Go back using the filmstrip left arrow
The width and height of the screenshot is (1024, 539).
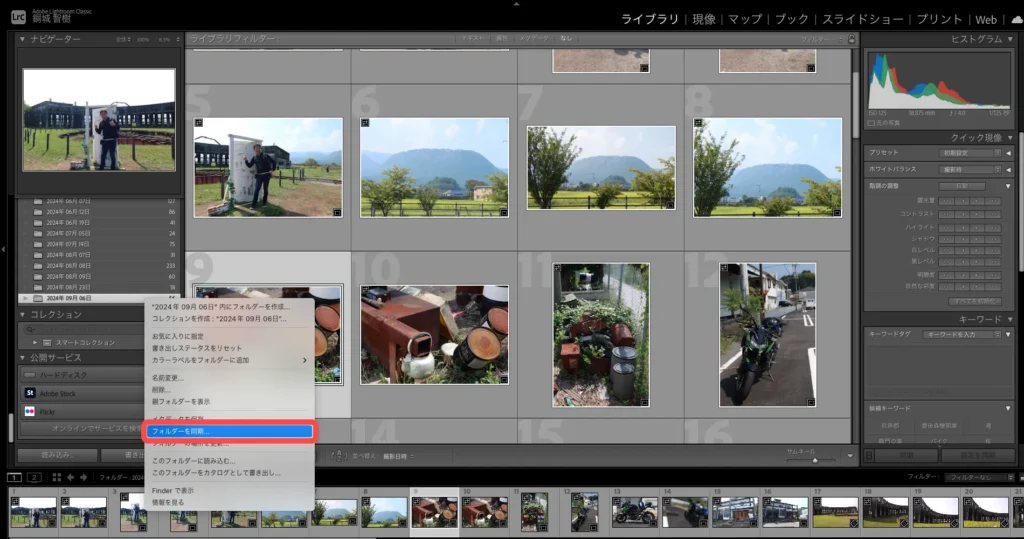[x=71, y=477]
